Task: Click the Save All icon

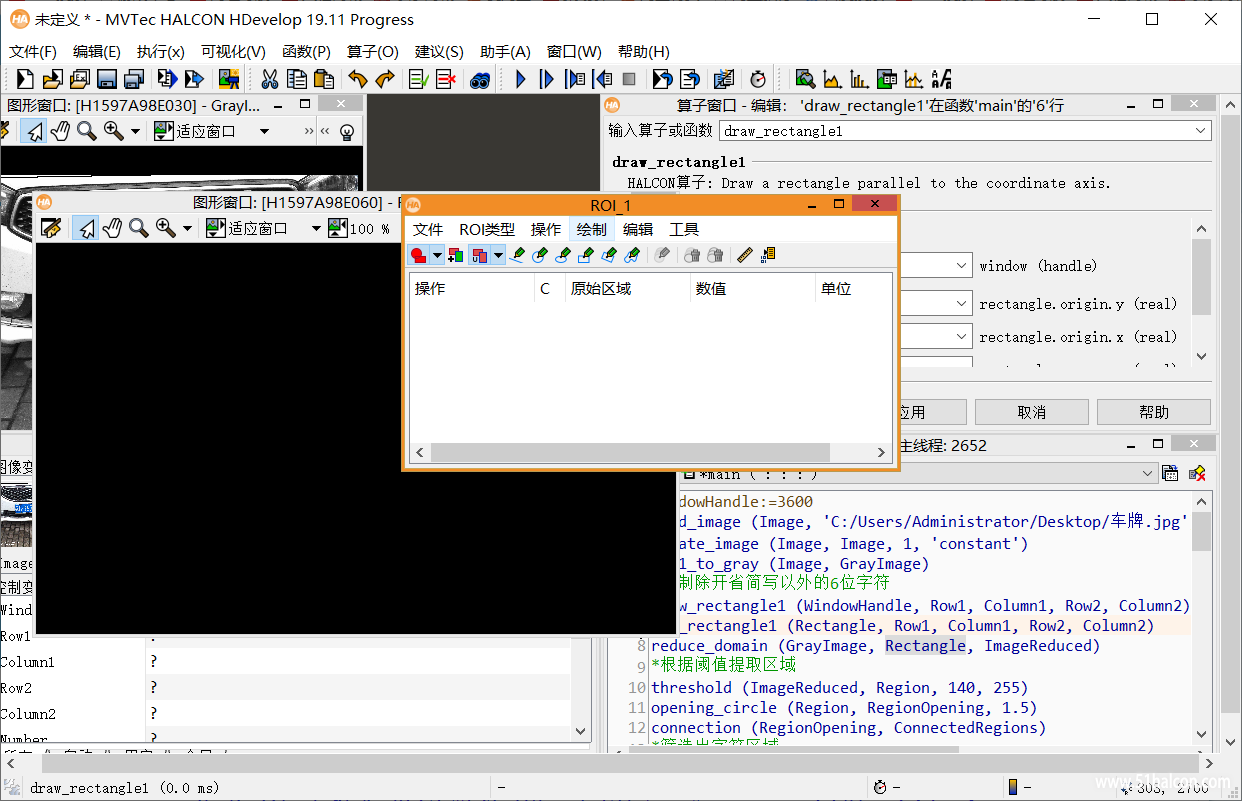Action: 133,79
